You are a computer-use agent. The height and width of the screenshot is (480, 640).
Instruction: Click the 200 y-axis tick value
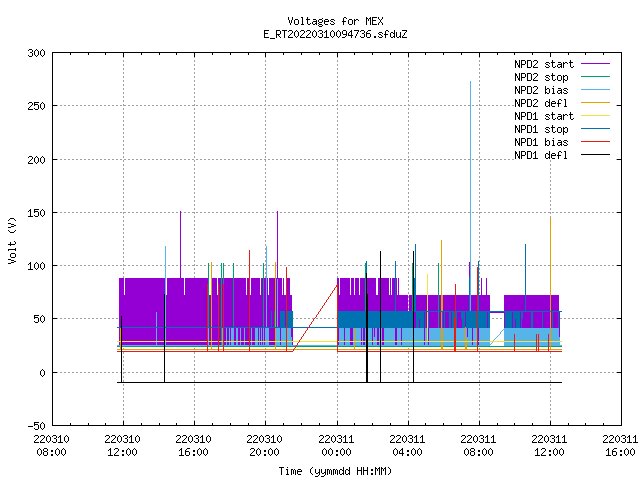[36, 160]
